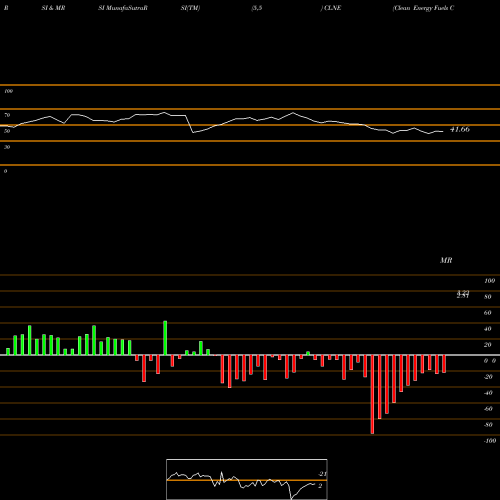Click the MR axis label -60
Viewport: 500px width, 500px height.
[488, 409]
